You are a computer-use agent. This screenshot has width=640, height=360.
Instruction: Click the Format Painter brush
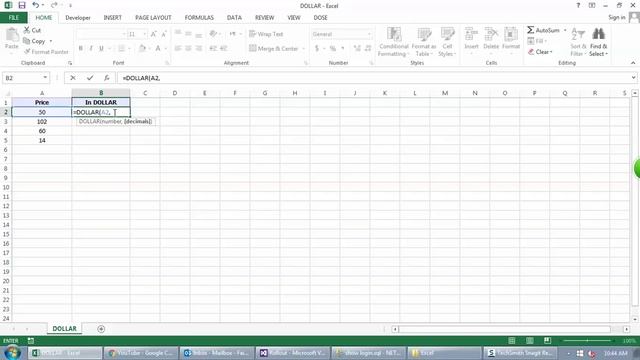coord(27,52)
